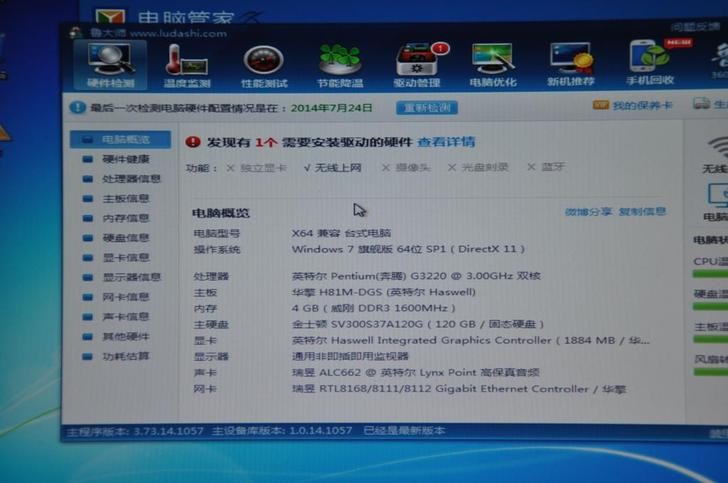Click the 摄像头 feature indicator

(x=406, y=167)
